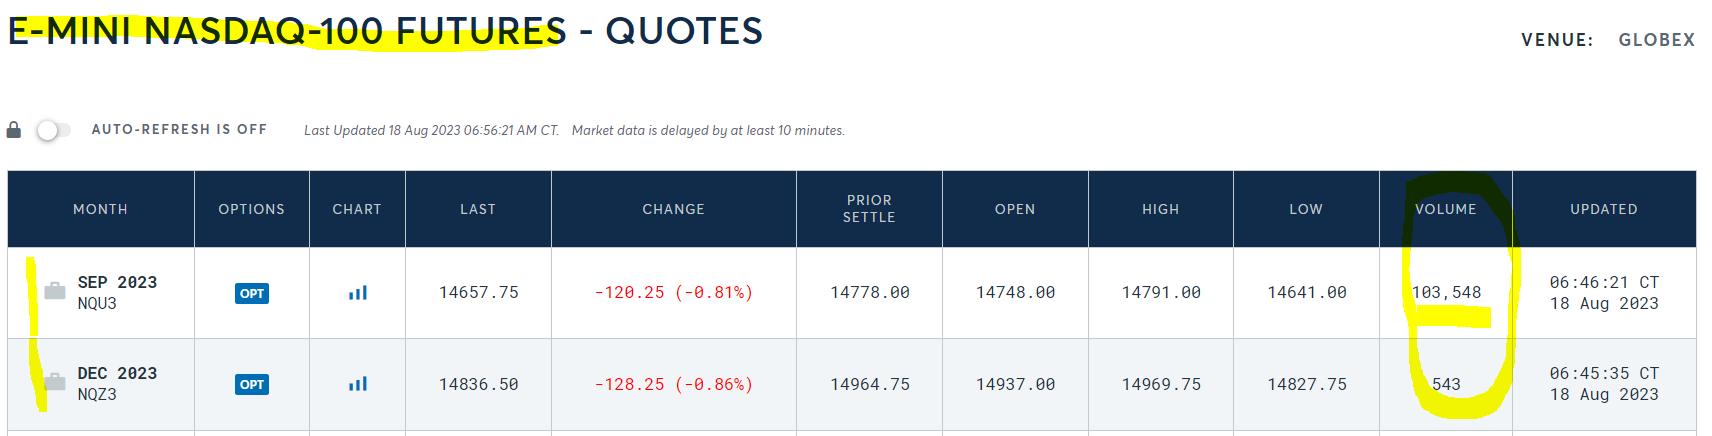Click the UPDATED column header
The height and width of the screenshot is (436, 1712).
point(1603,209)
